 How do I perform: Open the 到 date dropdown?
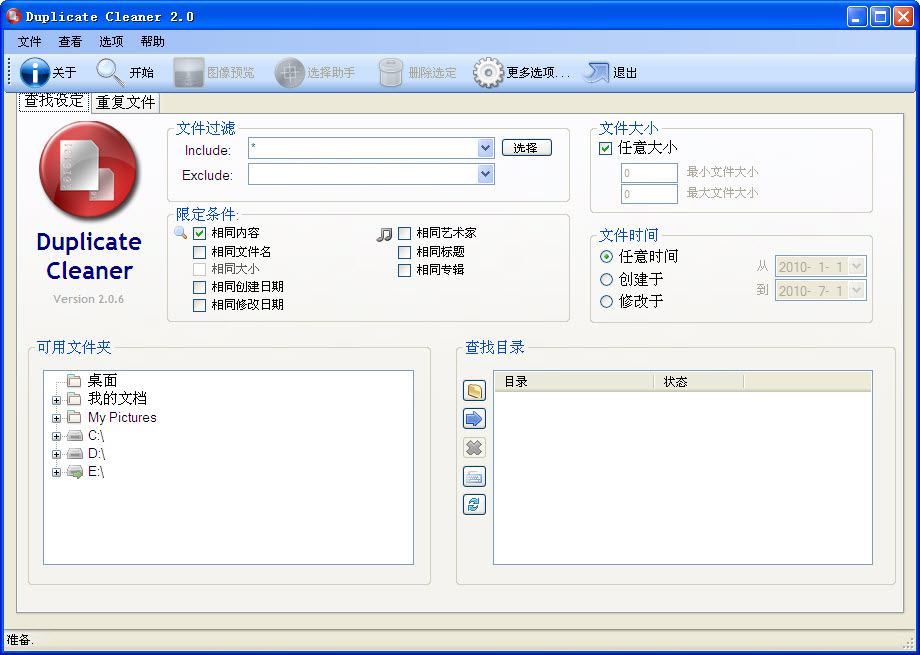coord(857,290)
